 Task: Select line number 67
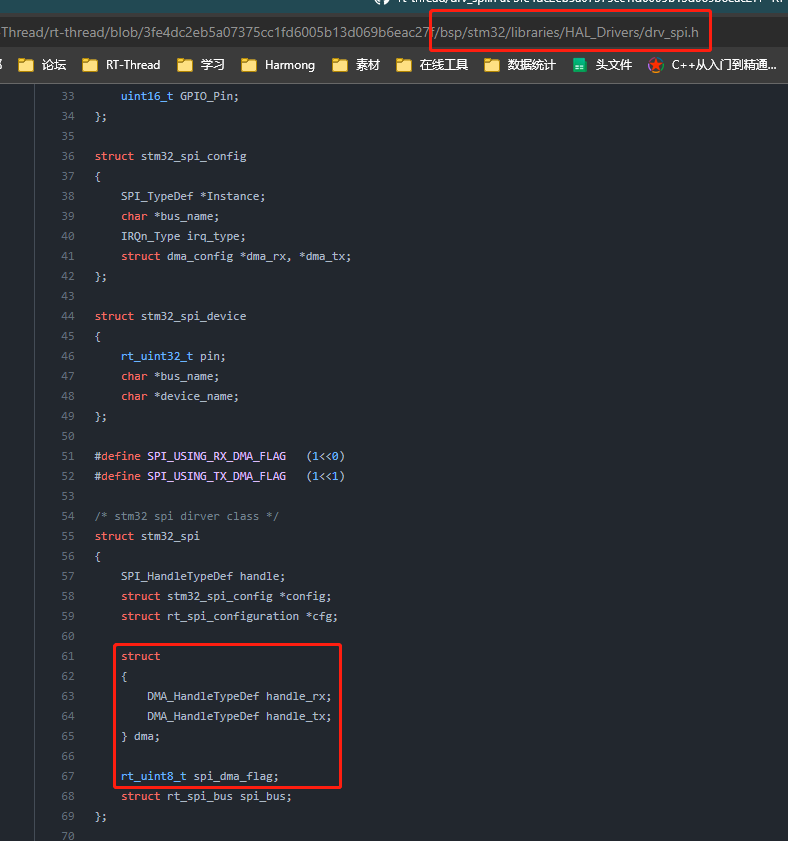click(68, 776)
